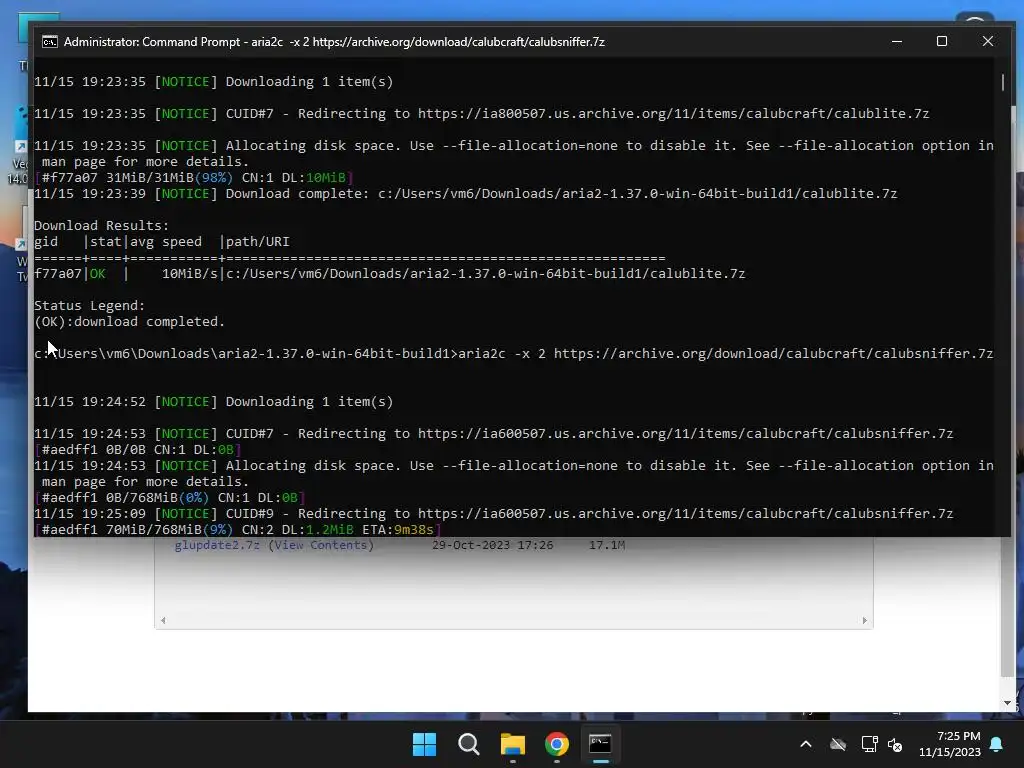This screenshot has width=1024, height=768.
Task: Click the text 'Status Legend:'
Action: pyautogui.click(x=89, y=306)
